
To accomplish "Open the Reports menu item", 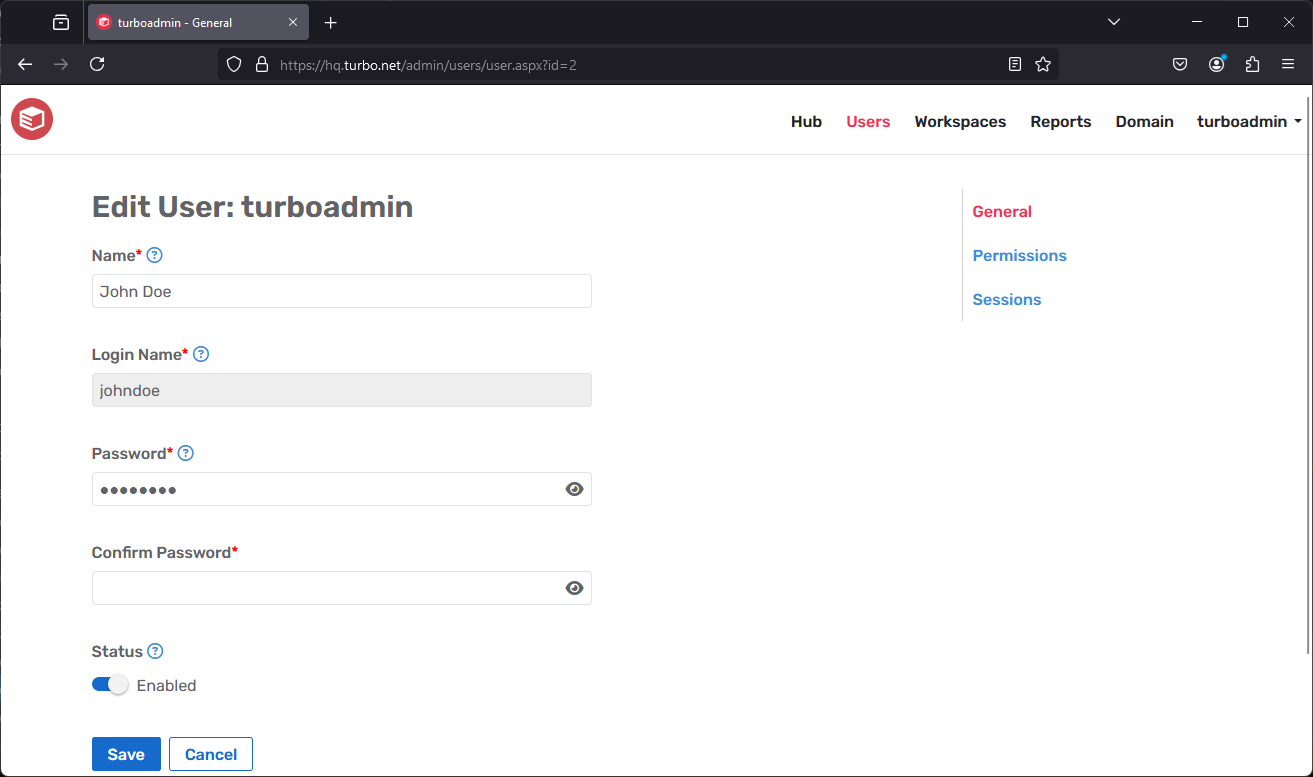I will (1061, 121).
